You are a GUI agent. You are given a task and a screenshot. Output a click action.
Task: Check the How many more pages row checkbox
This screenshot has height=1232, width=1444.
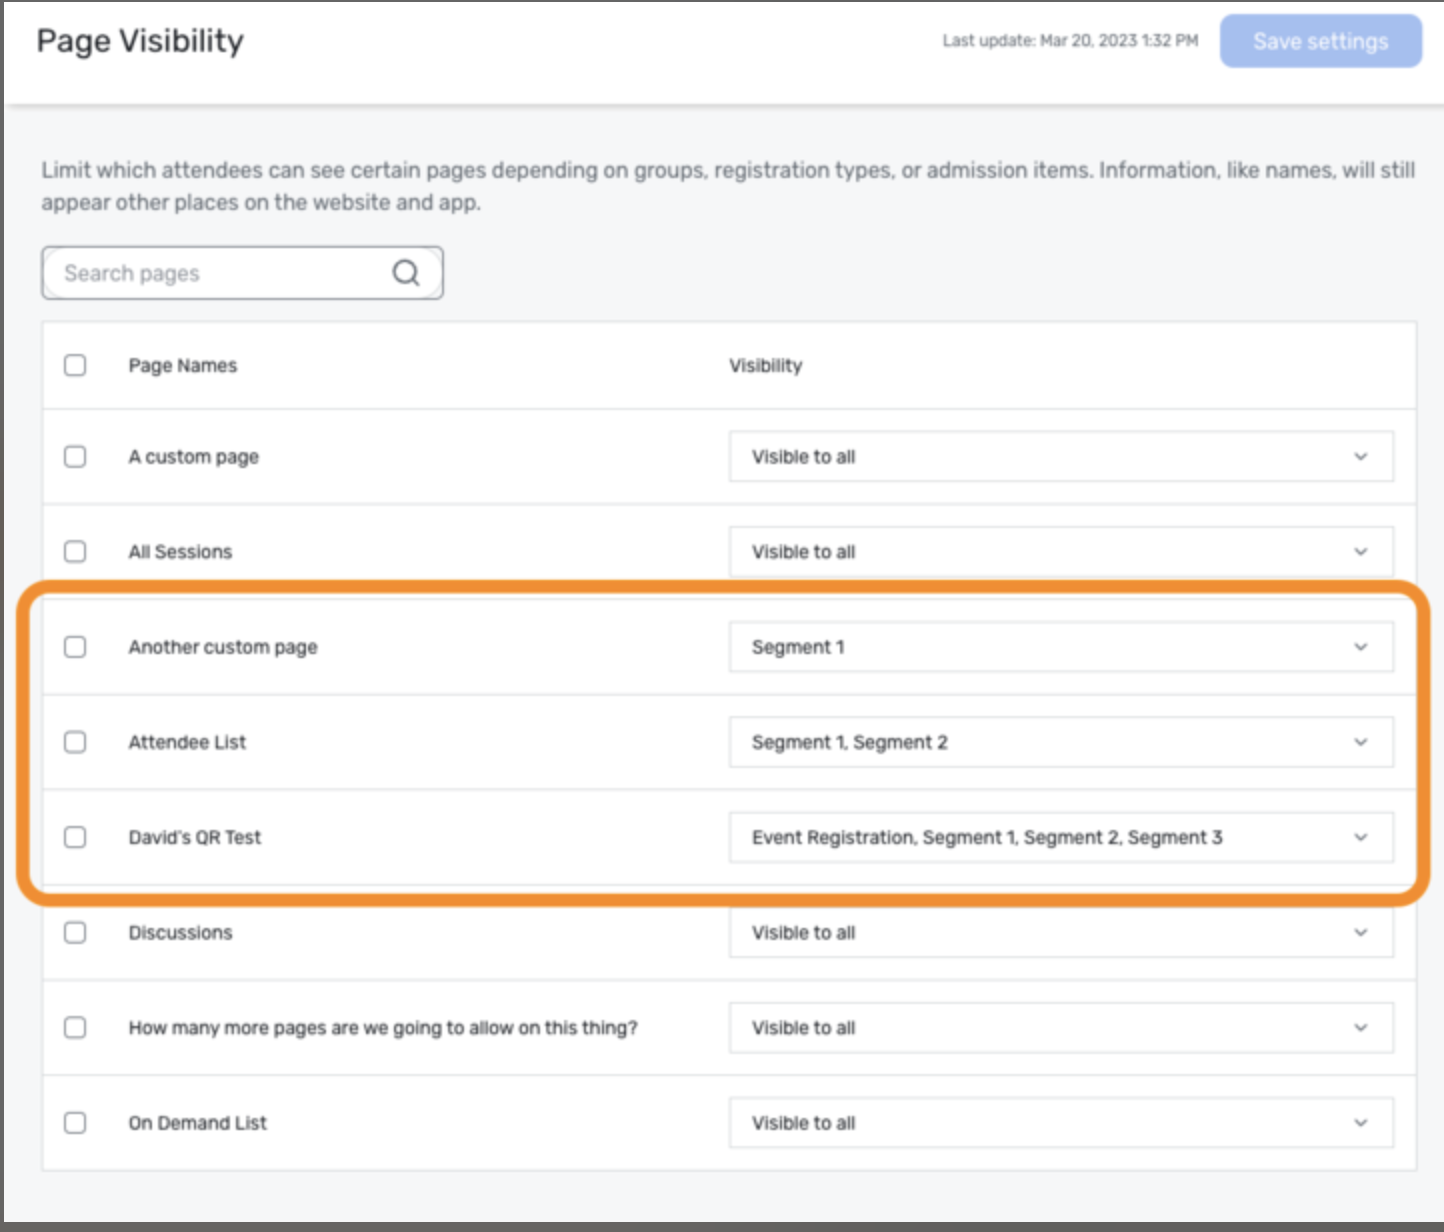75,1028
